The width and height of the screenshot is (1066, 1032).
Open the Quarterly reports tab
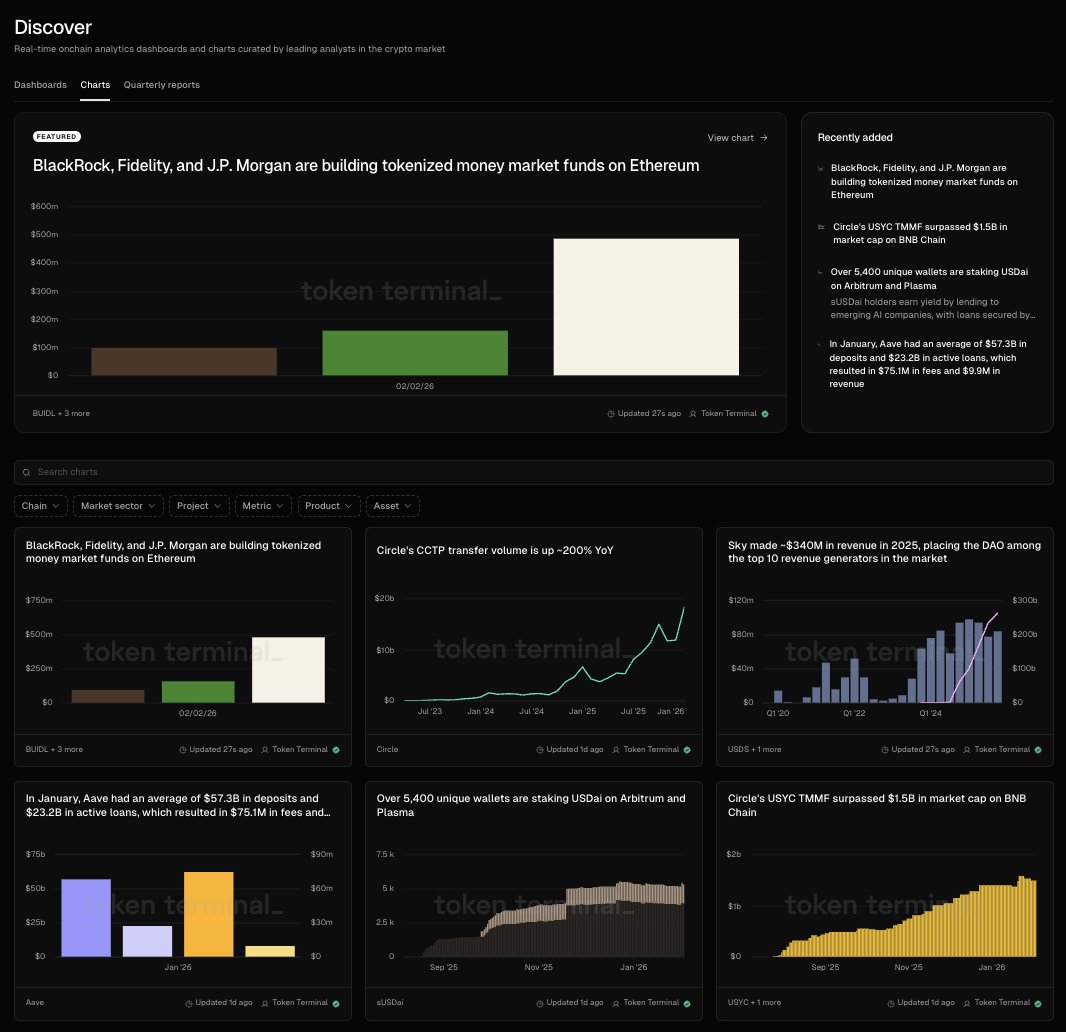161,85
